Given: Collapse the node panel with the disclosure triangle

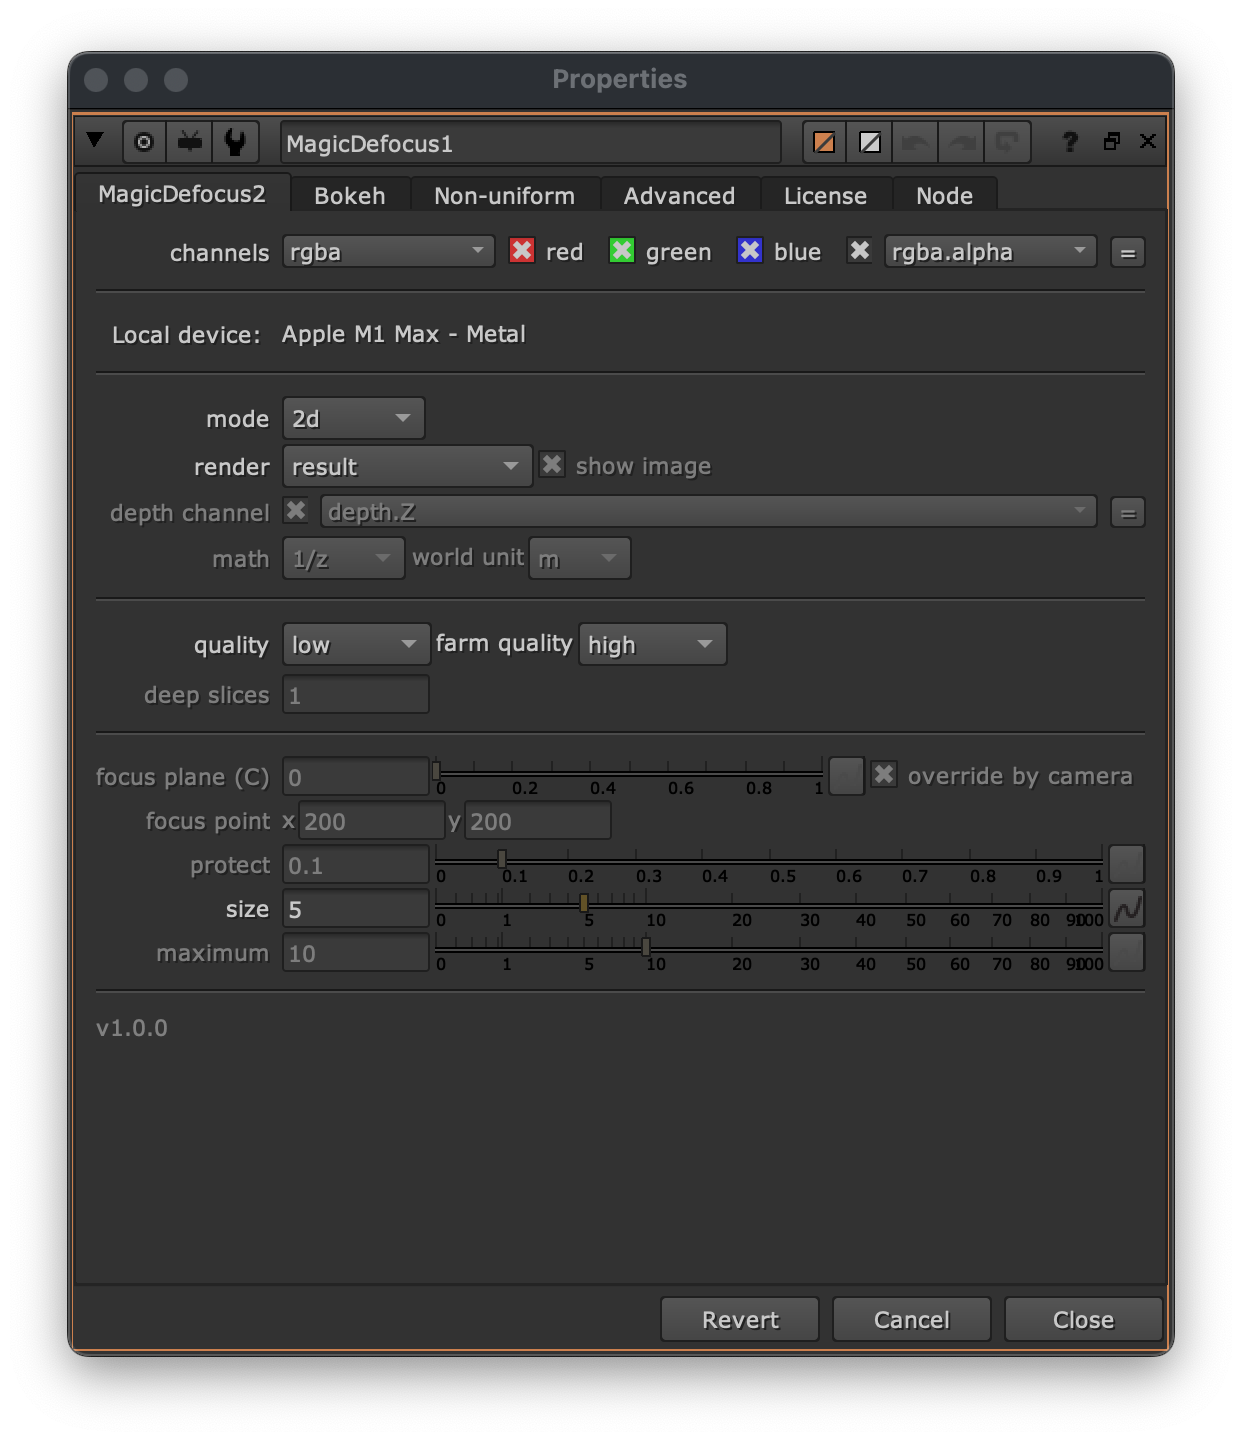Looking at the screenshot, I should (x=95, y=141).
